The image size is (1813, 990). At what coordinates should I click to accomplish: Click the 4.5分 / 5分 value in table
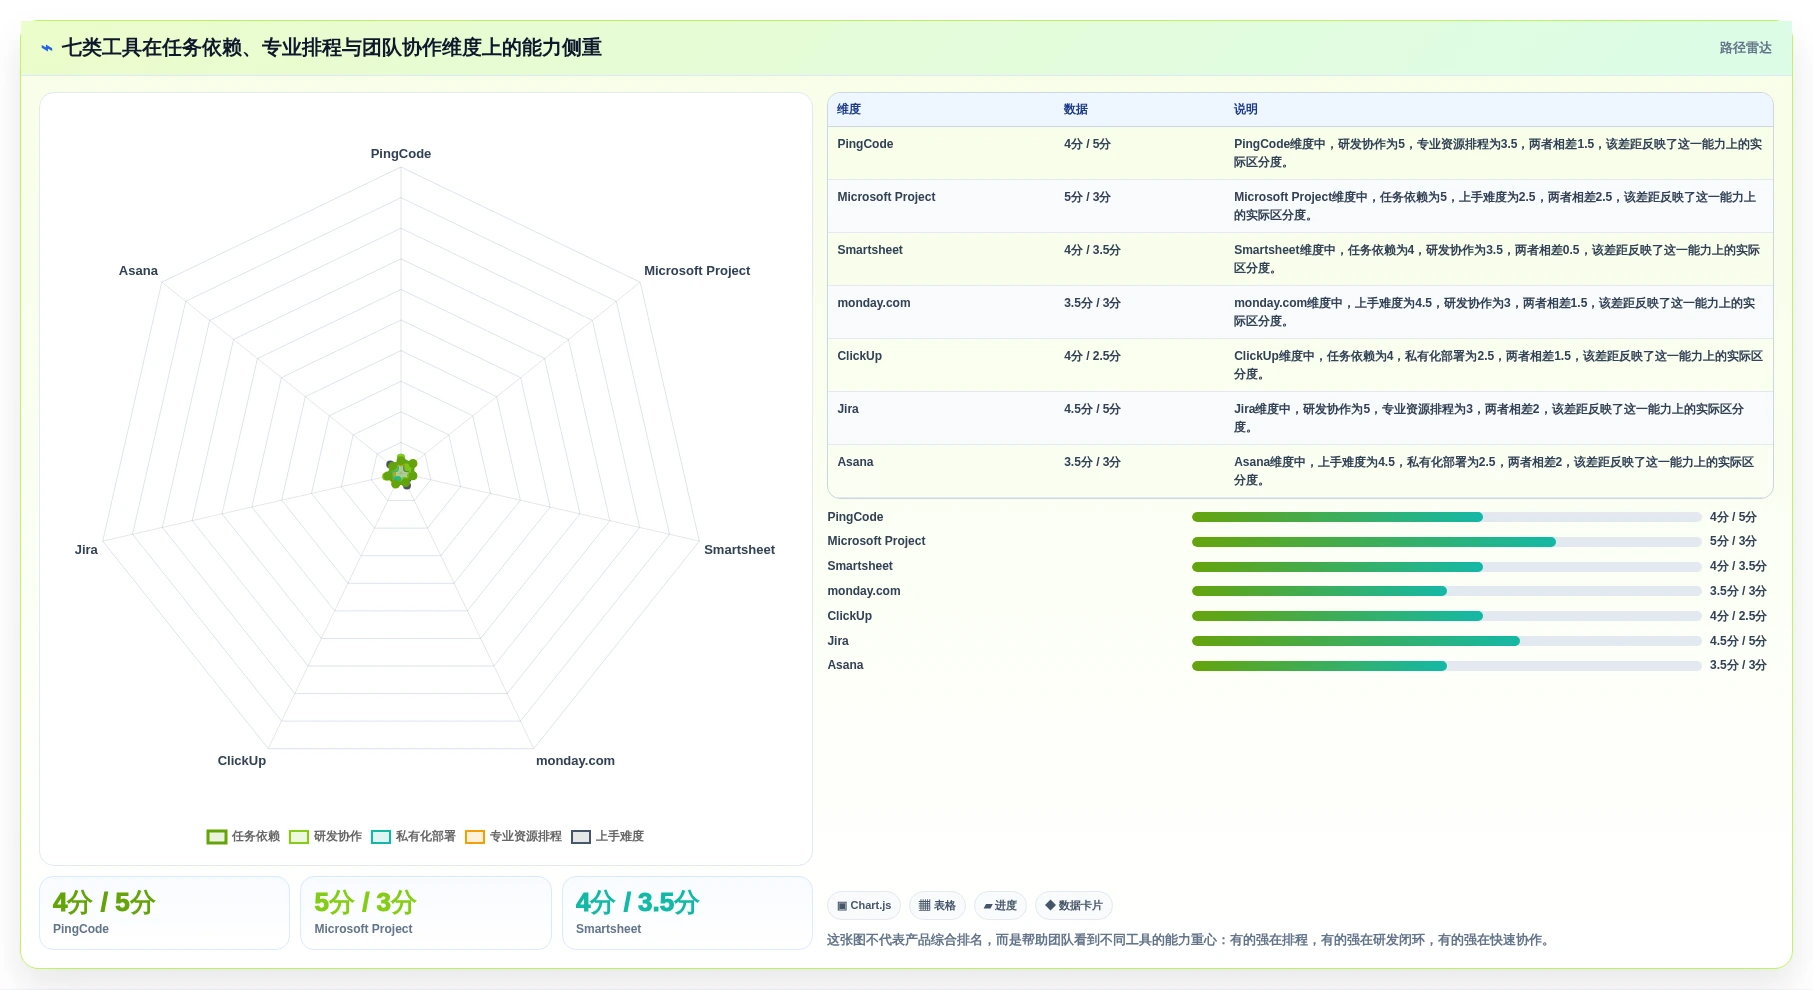(x=1092, y=409)
